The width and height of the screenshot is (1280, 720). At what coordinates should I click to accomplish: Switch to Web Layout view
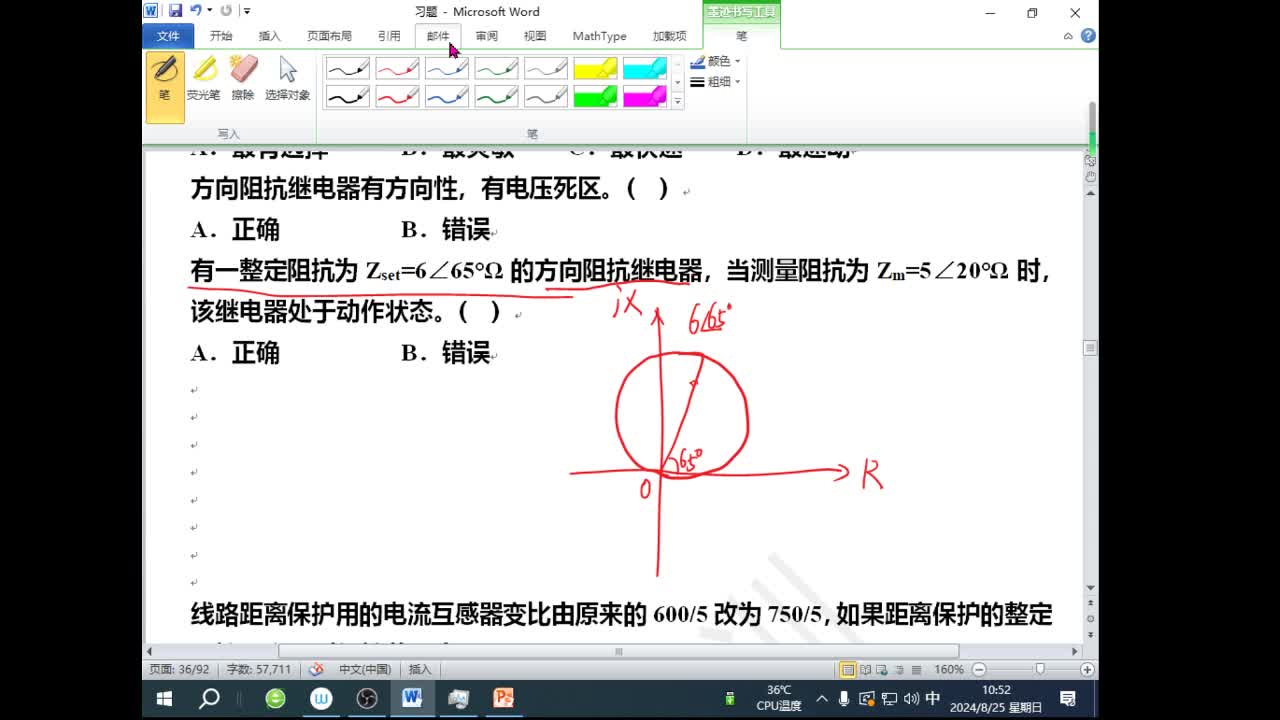883,669
